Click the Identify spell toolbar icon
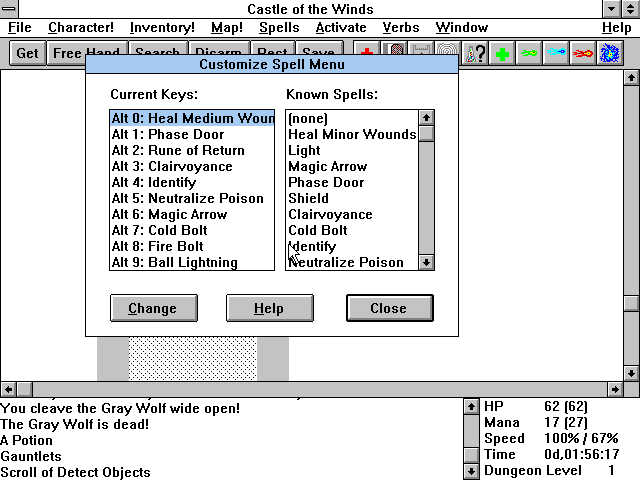 (x=476, y=53)
